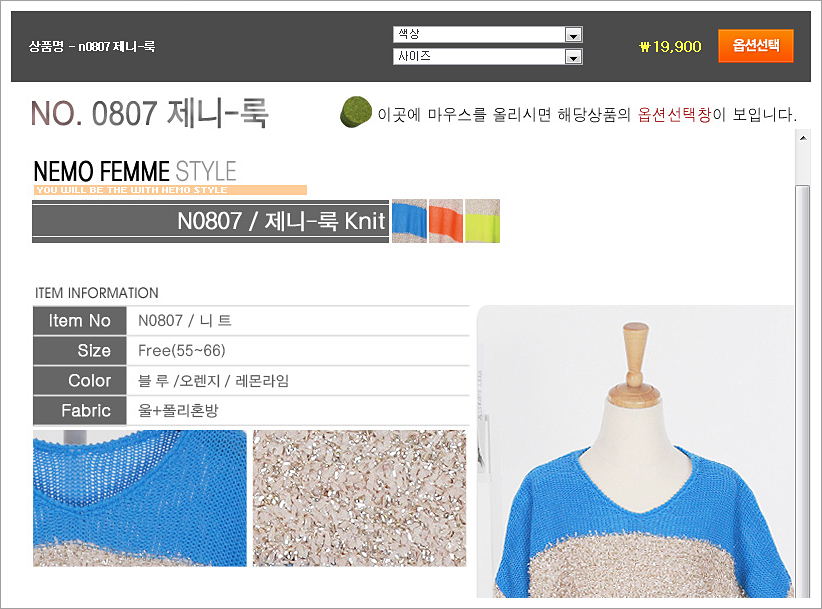Click the ₩19,900 price label

[x=670, y=47]
